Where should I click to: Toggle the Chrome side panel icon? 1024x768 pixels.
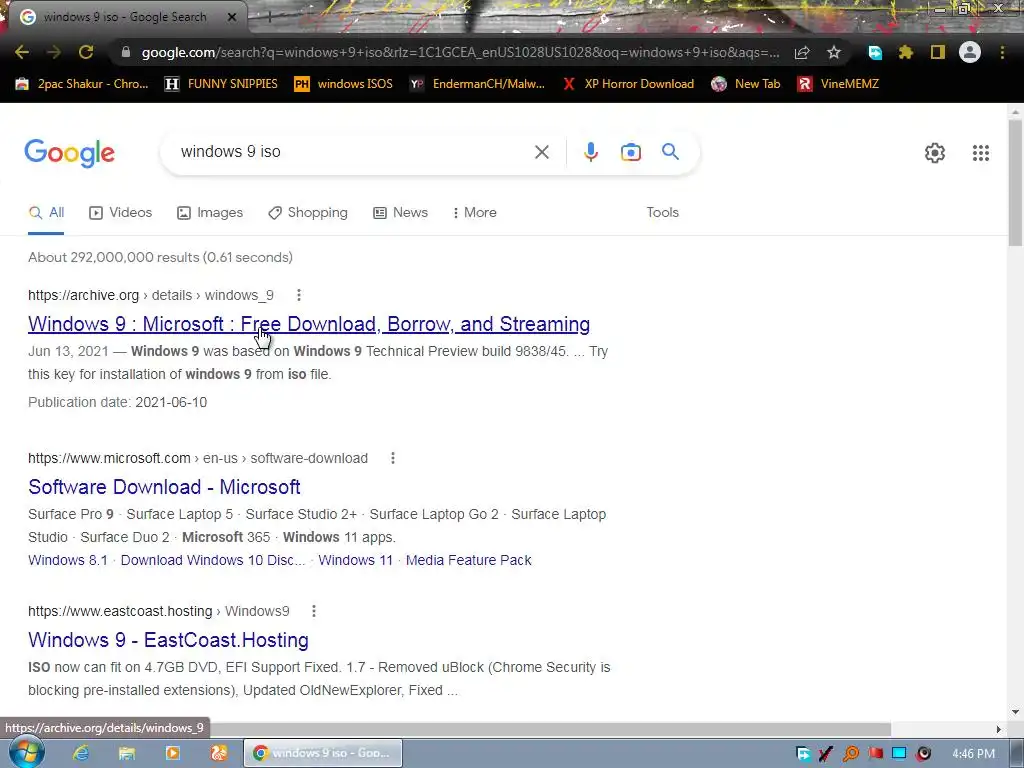938,52
